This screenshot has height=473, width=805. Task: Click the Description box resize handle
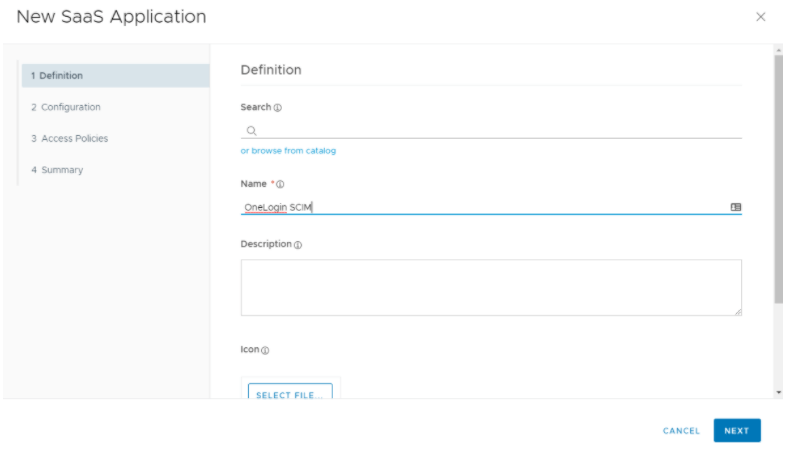(738, 312)
